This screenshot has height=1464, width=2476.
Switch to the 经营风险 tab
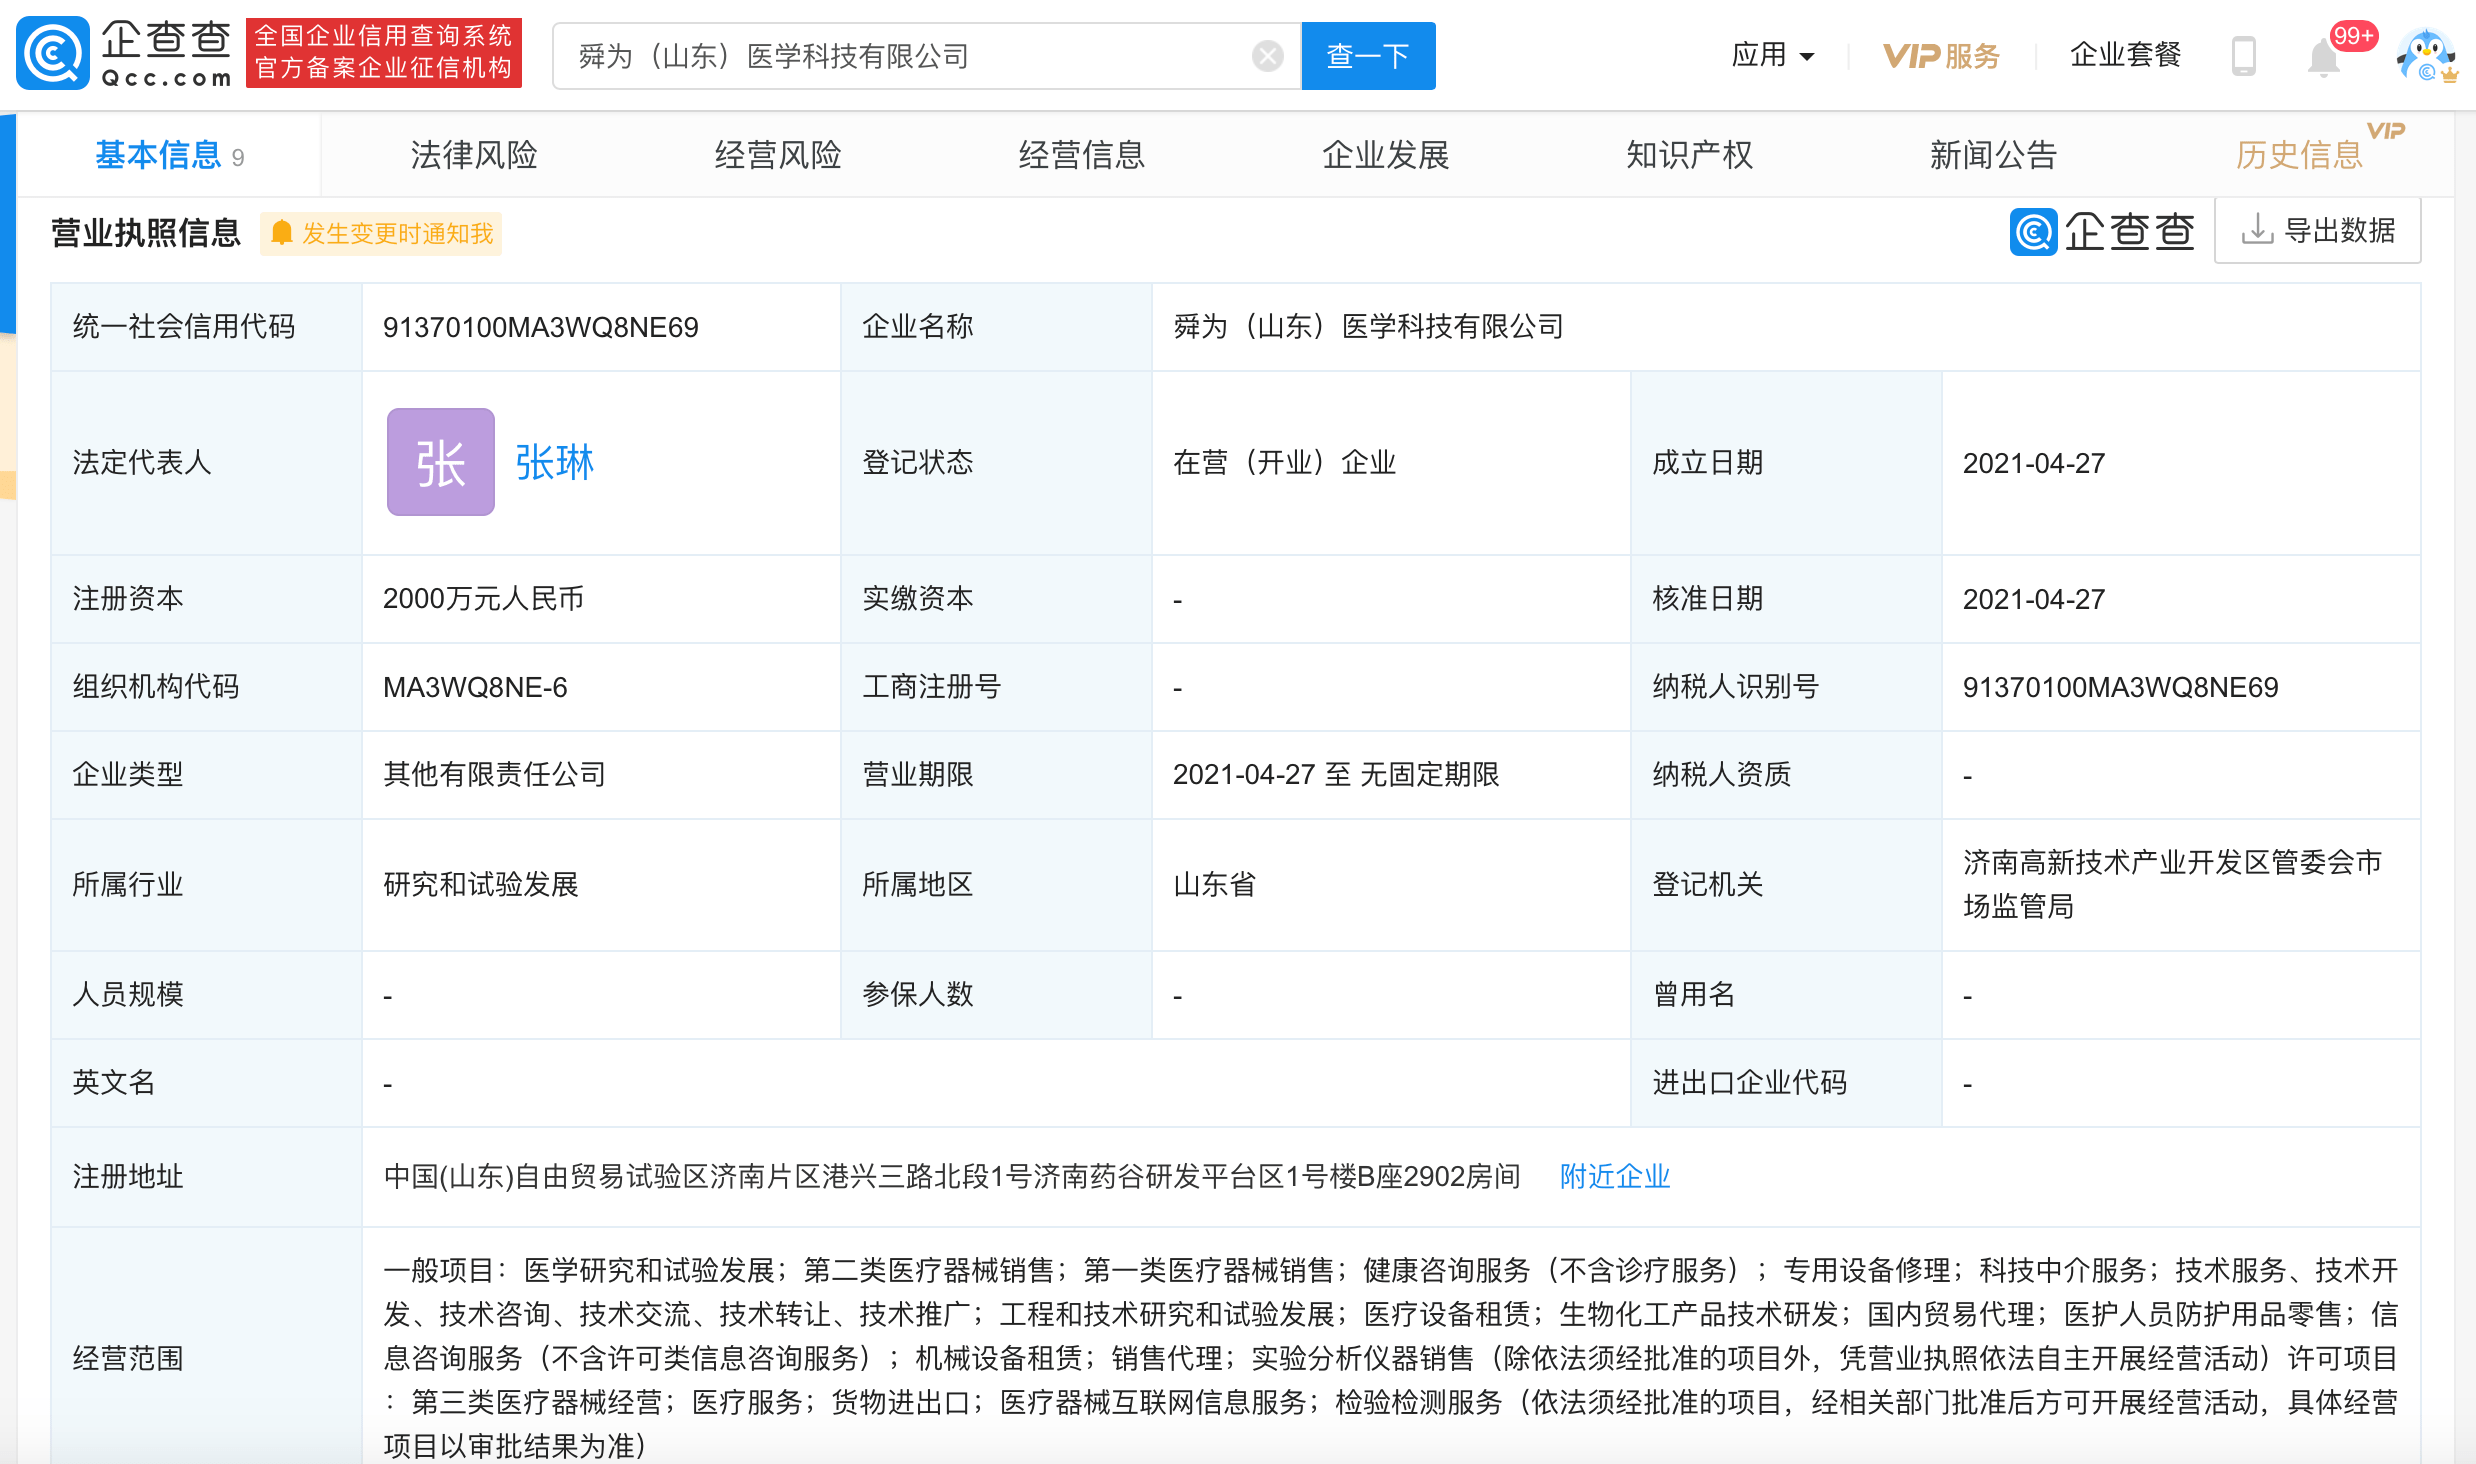pos(778,155)
